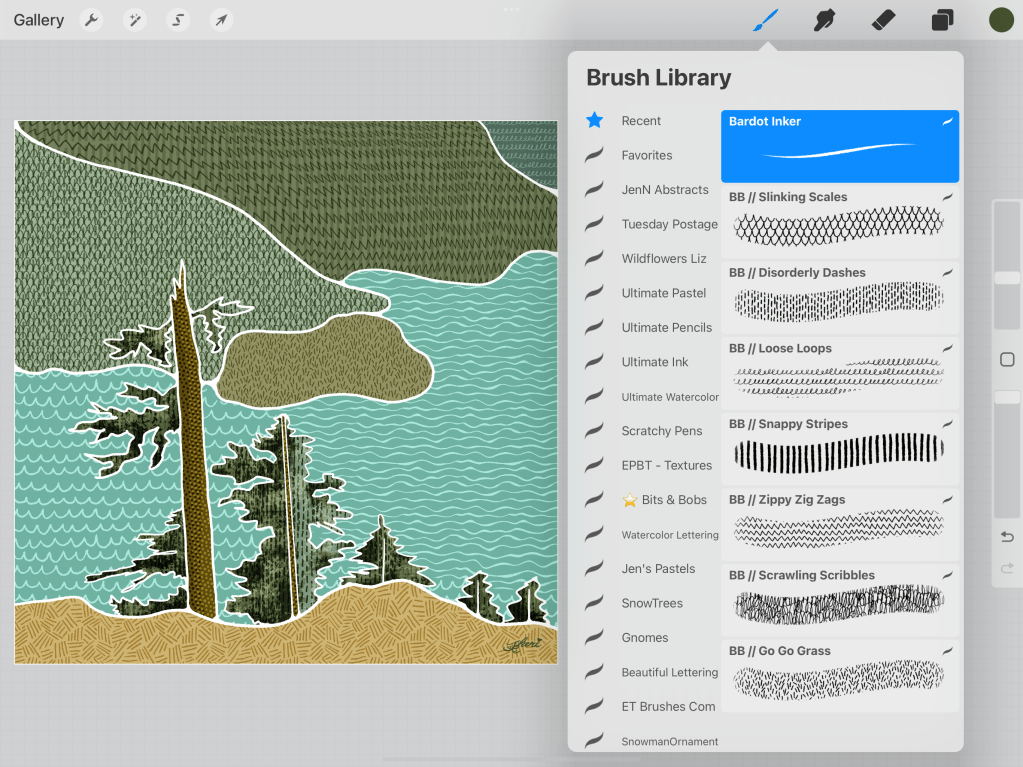Open the Layers panel

(942, 20)
